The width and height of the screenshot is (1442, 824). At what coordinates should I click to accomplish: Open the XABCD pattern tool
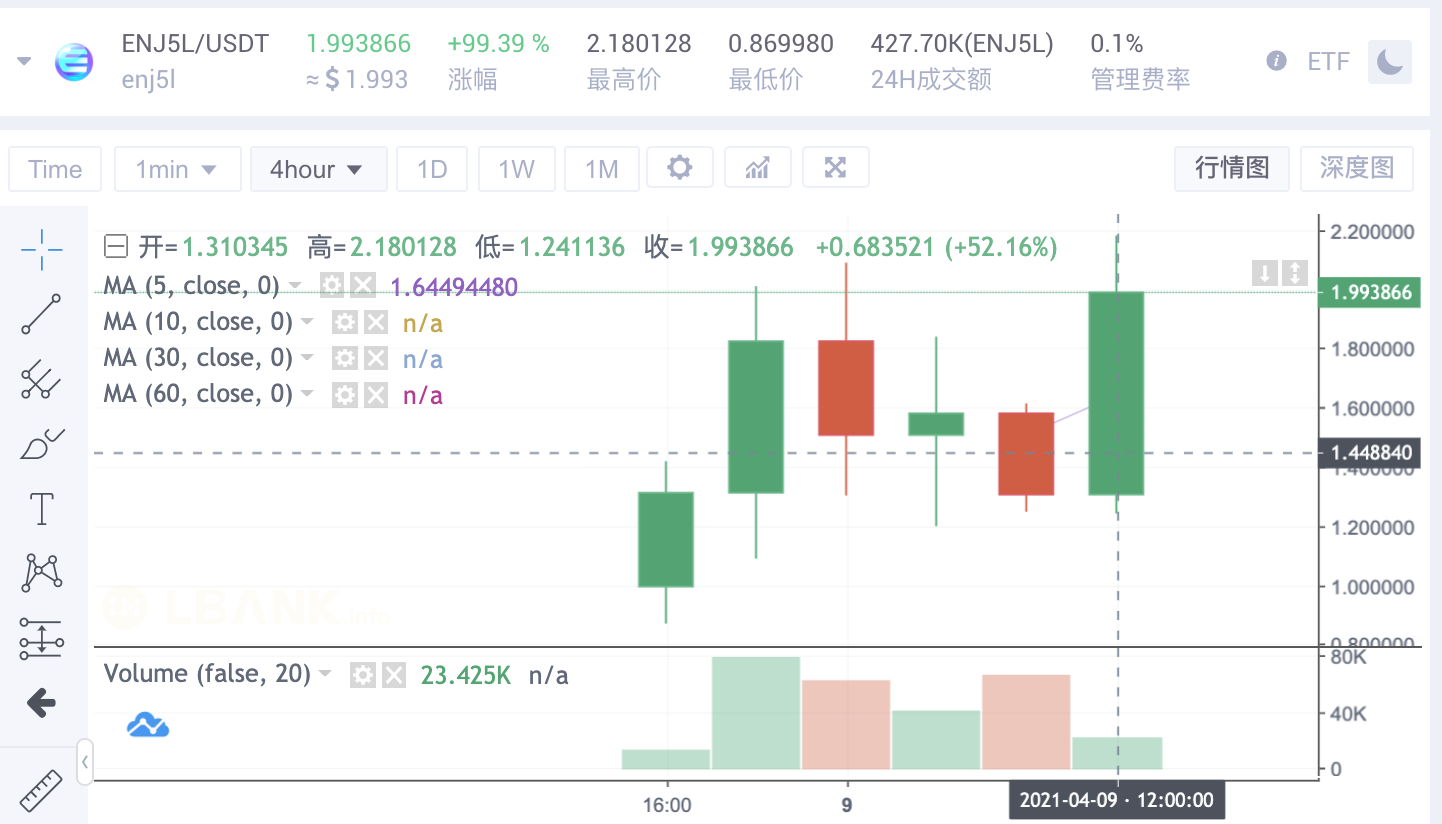click(40, 572)
